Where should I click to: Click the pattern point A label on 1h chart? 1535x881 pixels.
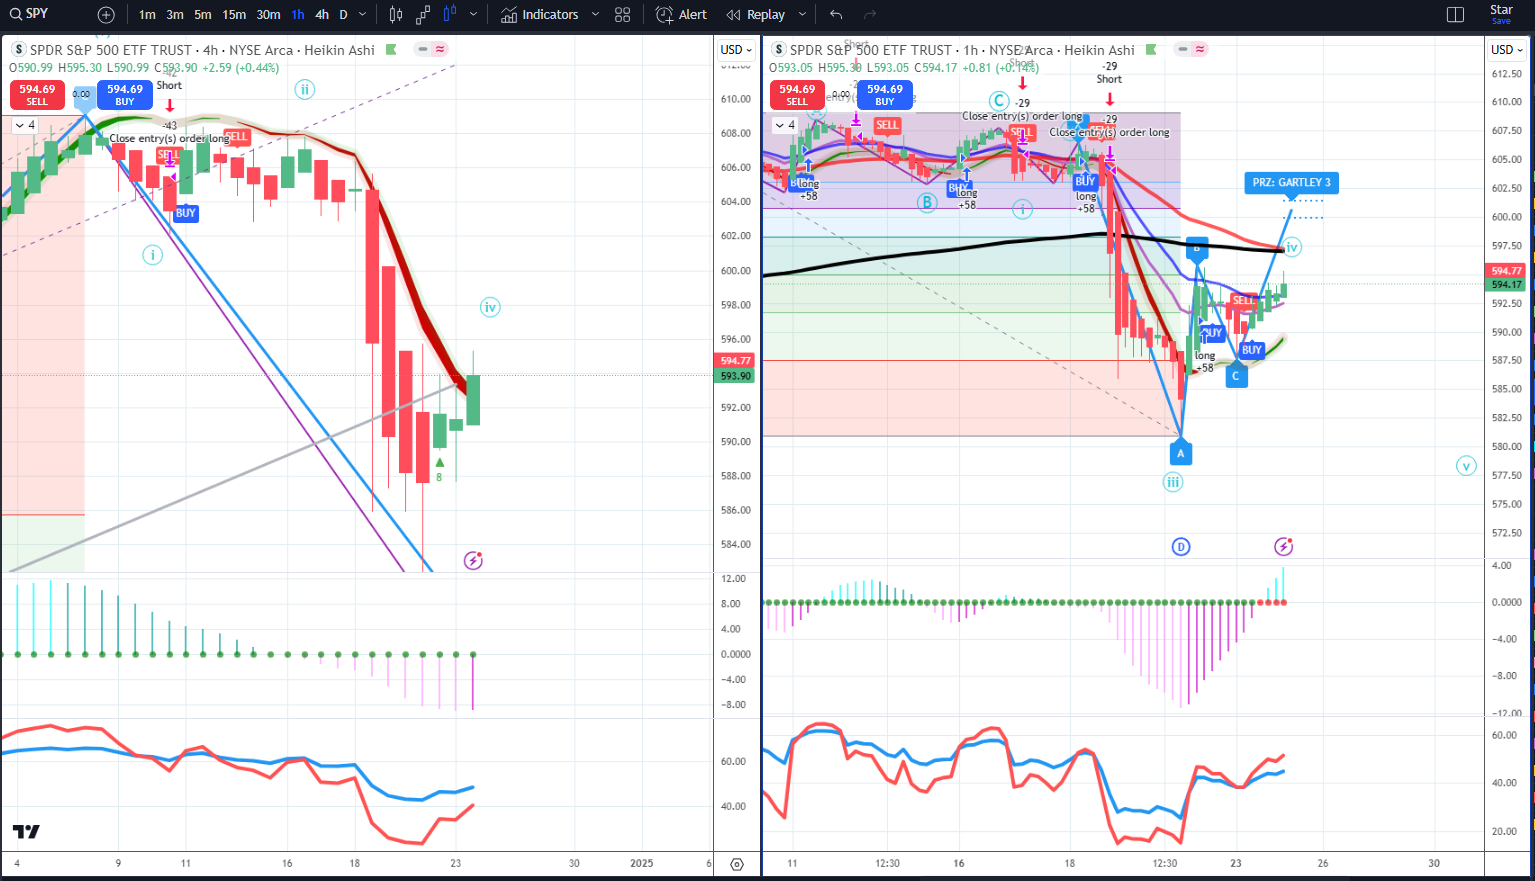point(1181,453)
